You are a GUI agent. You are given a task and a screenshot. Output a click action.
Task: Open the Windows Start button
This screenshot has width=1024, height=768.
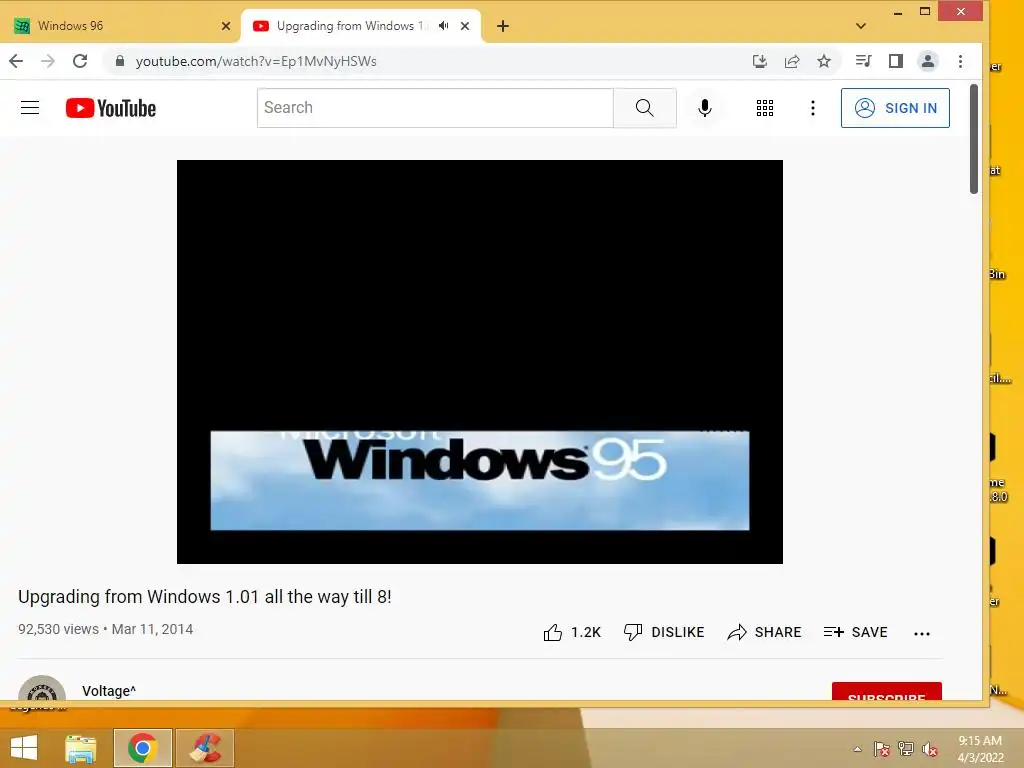pos(24,748)
